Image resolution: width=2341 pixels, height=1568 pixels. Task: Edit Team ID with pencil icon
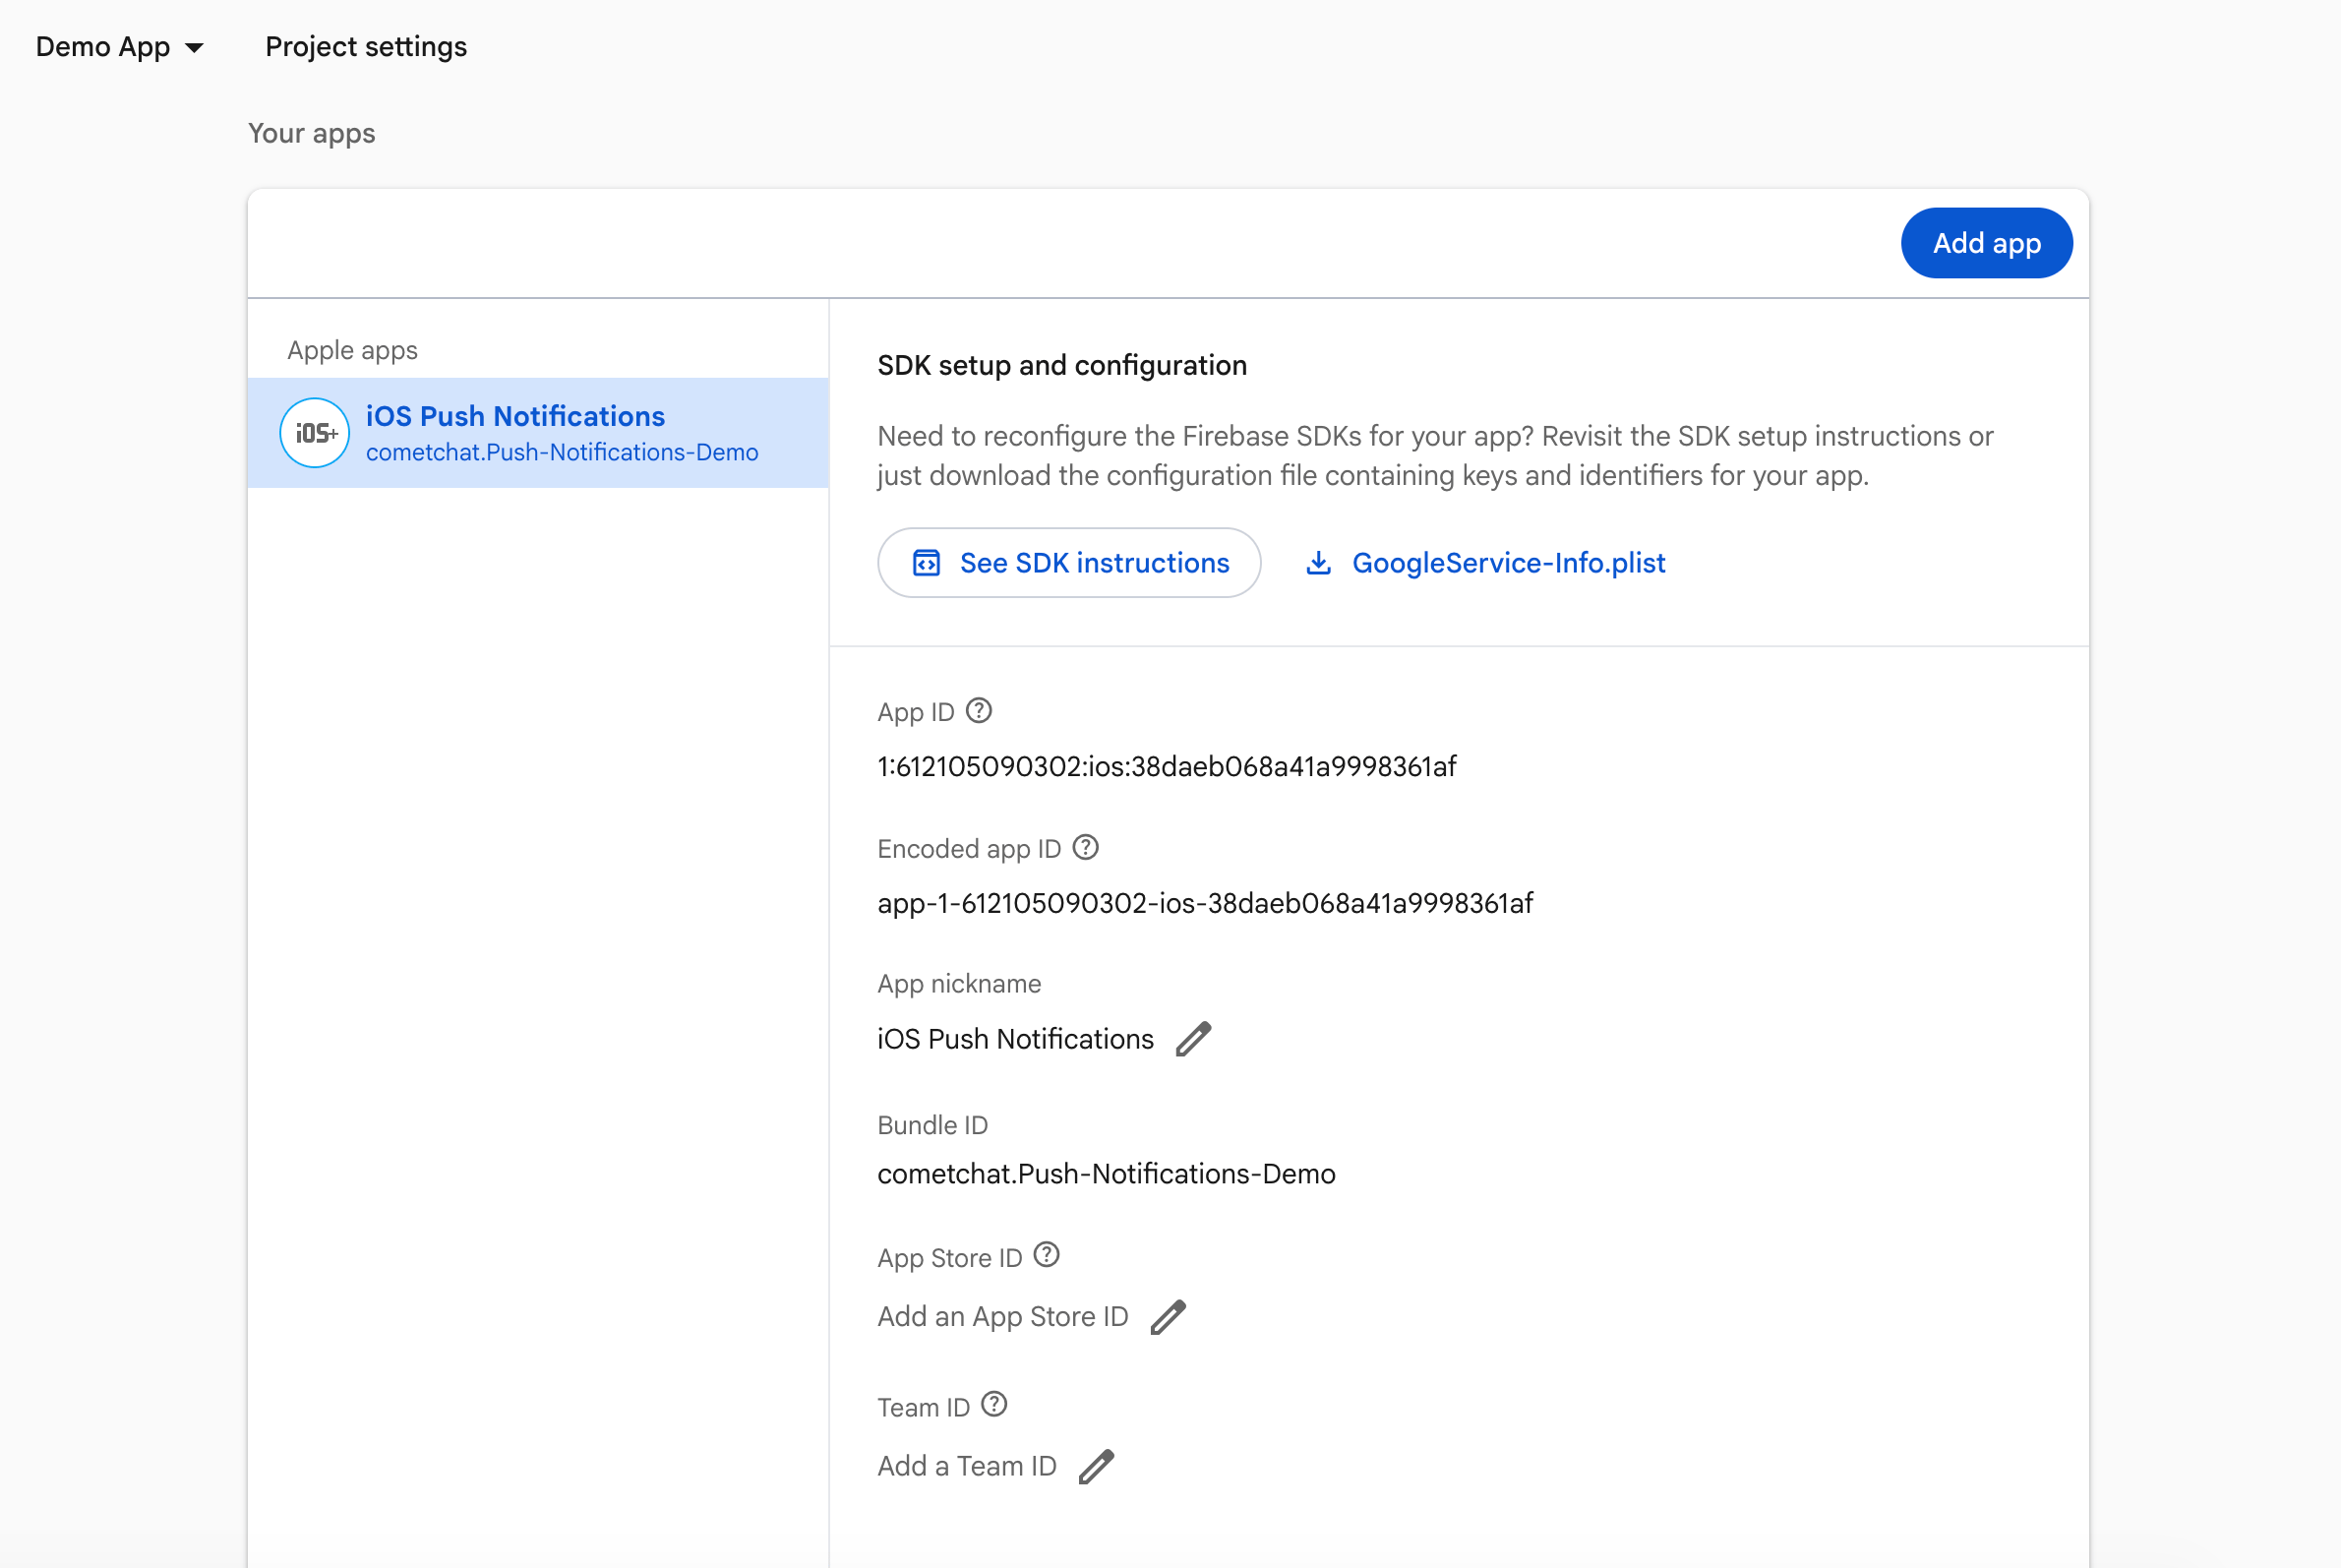1097,1467
